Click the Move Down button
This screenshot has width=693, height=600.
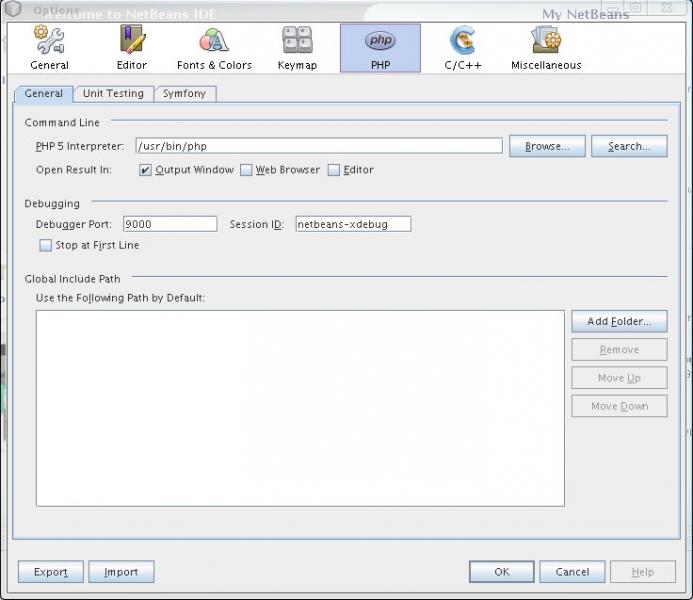pos(619,406)
